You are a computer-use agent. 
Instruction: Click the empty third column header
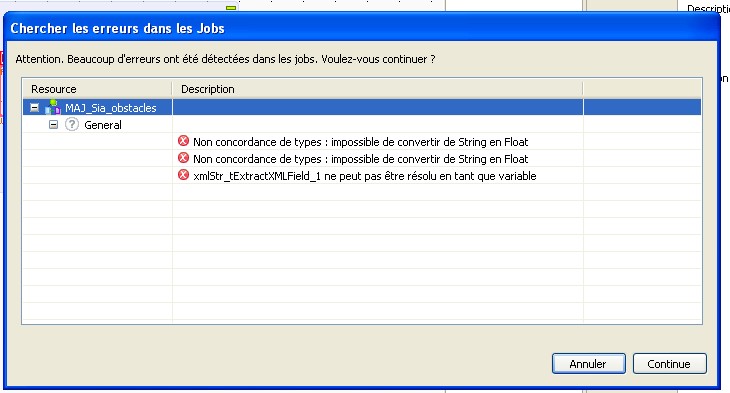pos(642,89)
